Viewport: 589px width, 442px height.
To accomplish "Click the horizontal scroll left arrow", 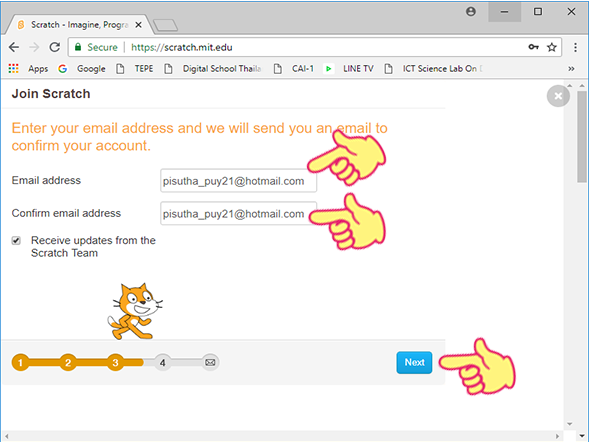I will coord(6,436).
